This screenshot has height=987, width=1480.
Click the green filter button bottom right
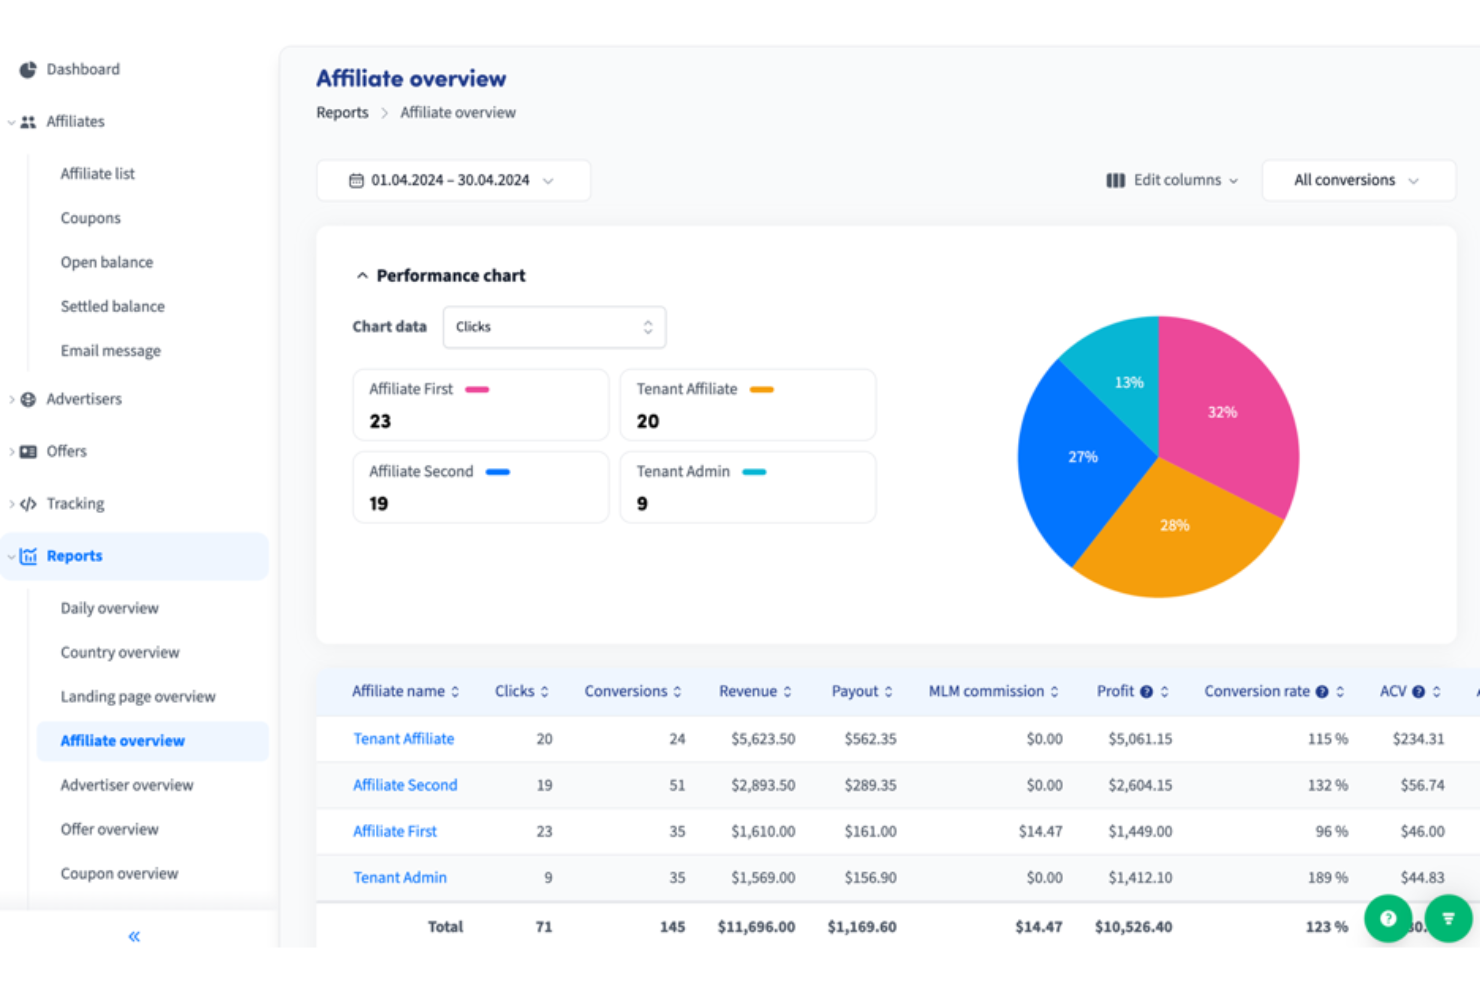point(1449,918)
